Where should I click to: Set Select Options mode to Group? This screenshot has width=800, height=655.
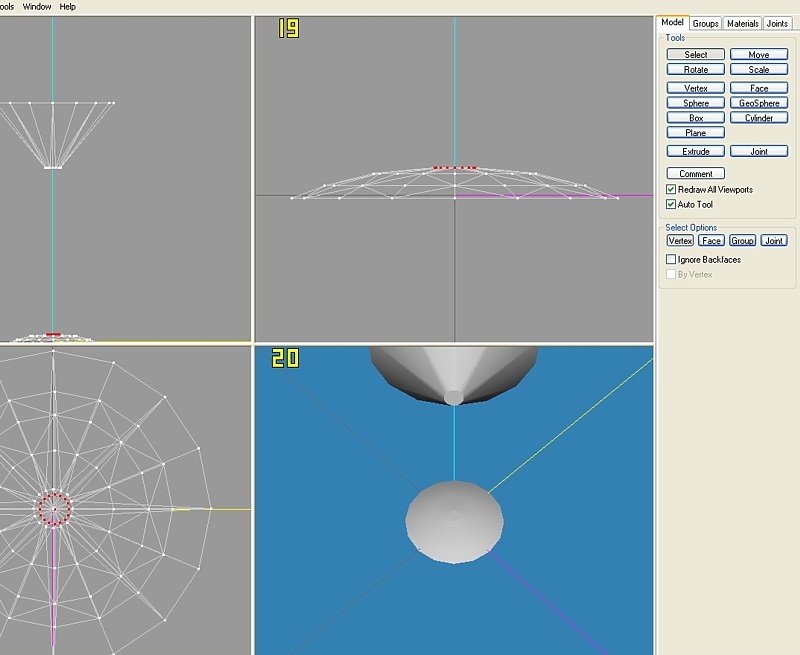[x=742, y=241]
